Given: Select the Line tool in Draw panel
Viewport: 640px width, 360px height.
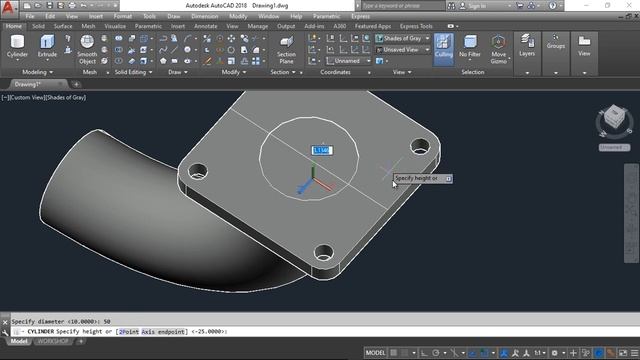Looking at the screenshot, I should pyautogui.click(x=174, y=50).
